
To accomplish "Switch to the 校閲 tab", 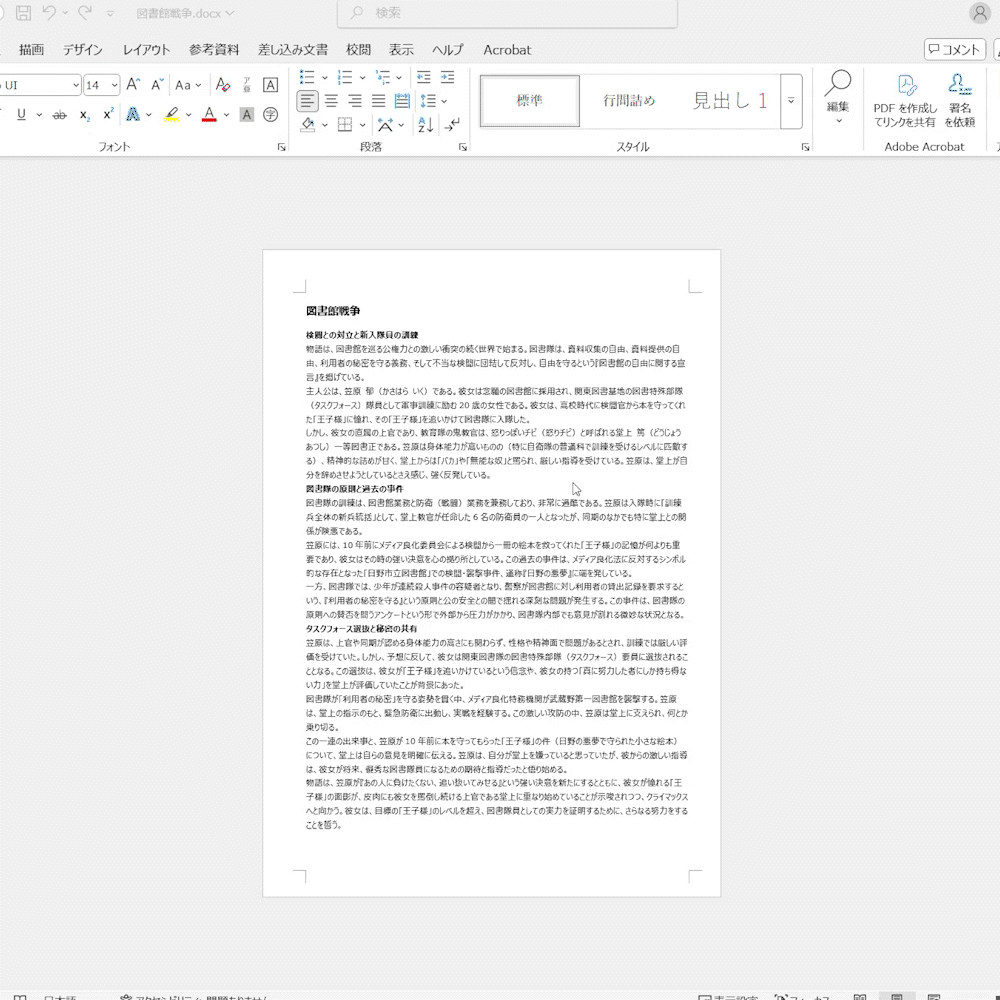I will coord(358,49).
